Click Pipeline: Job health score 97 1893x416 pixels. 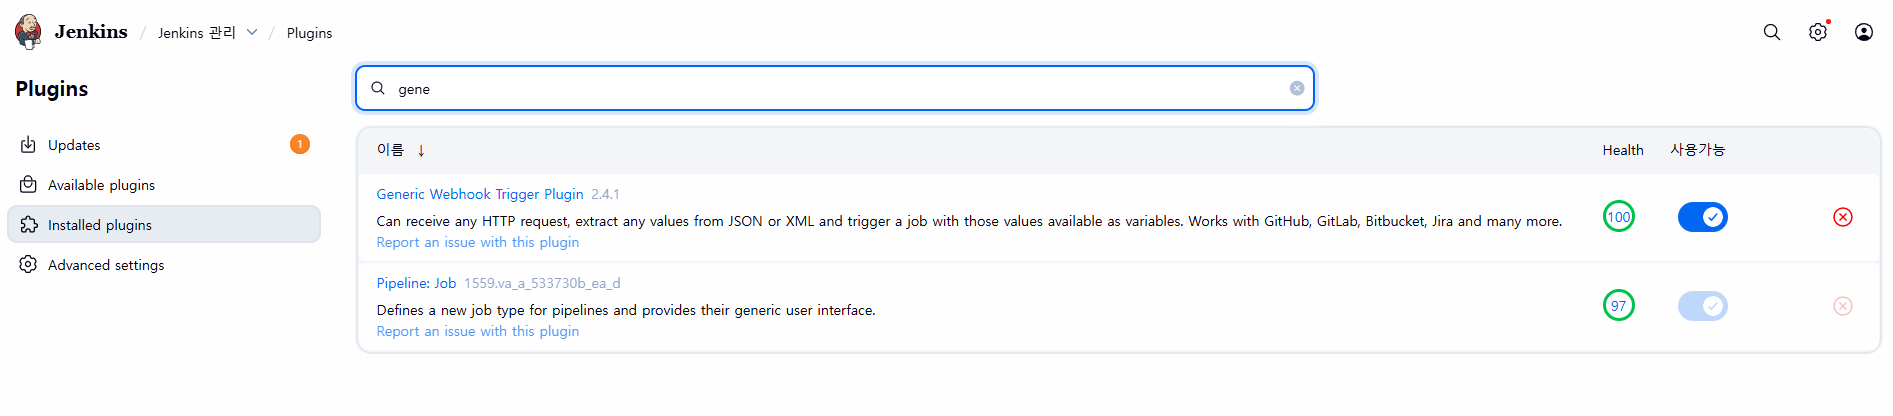click(1618, 306)
